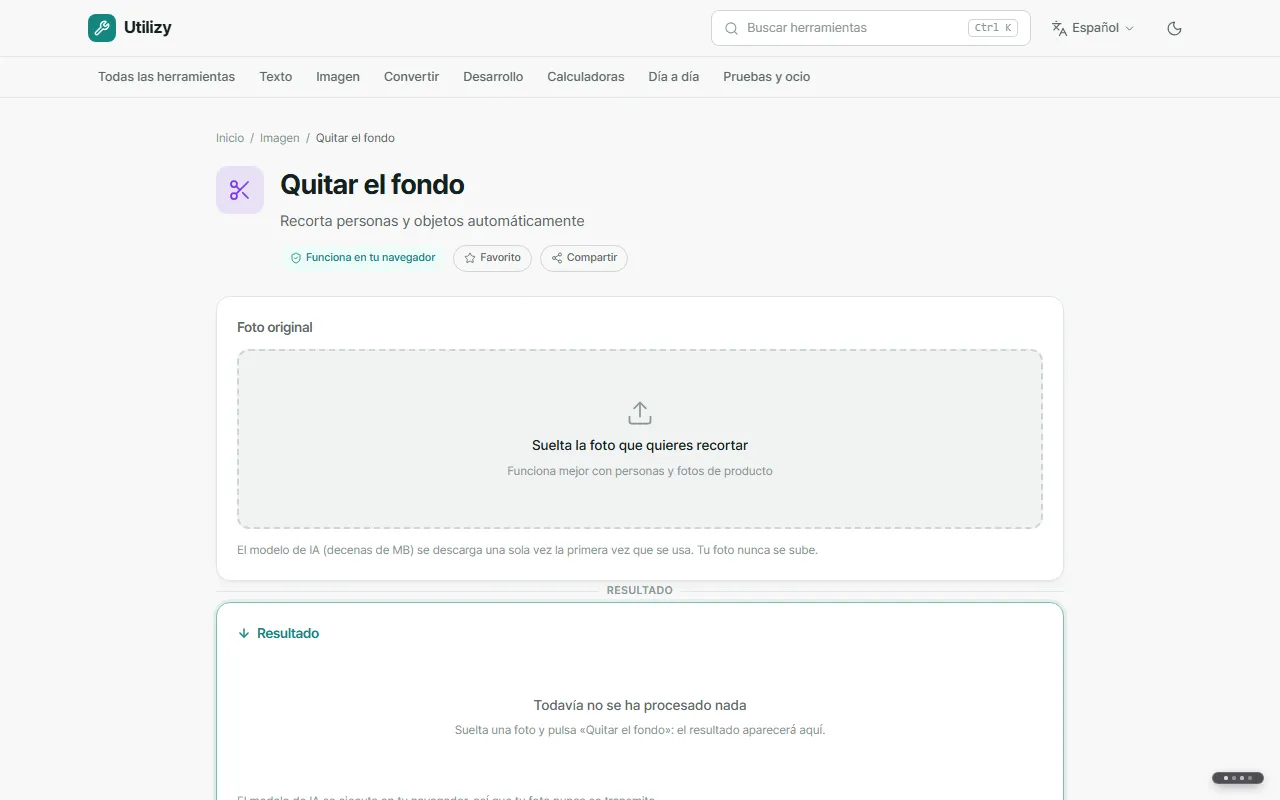Screen dimensions: 1280x800
Task: Click the translate language icon
Action: tap(1059, 28)
